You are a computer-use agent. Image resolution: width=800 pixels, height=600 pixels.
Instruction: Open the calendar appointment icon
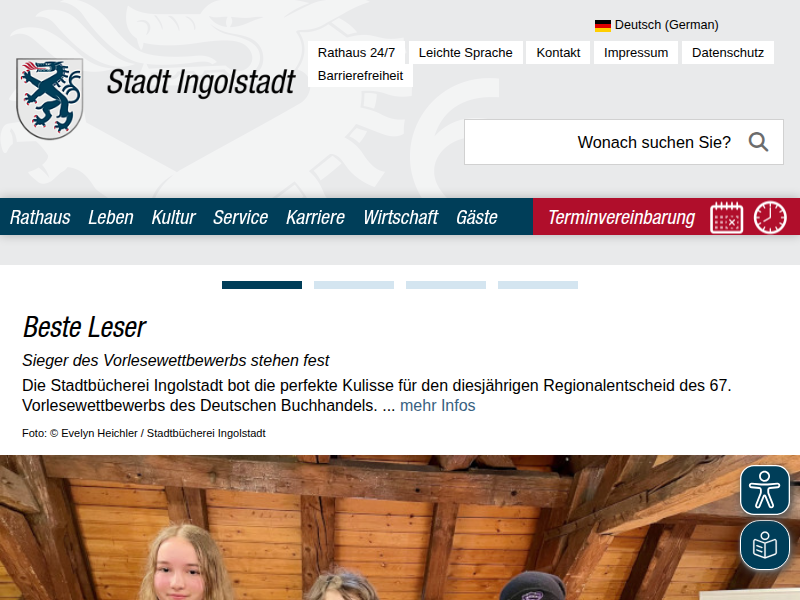727,217
